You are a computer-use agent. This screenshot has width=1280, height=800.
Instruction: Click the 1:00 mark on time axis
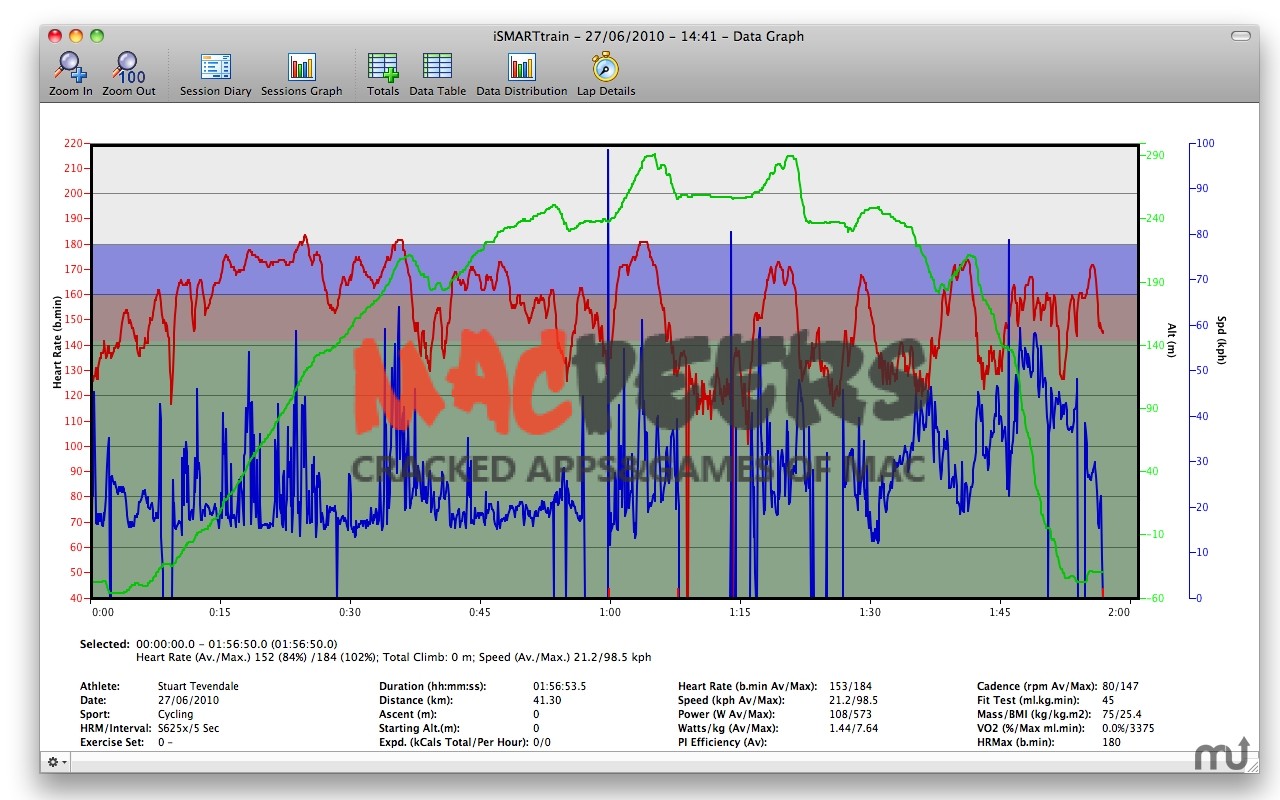609,612
